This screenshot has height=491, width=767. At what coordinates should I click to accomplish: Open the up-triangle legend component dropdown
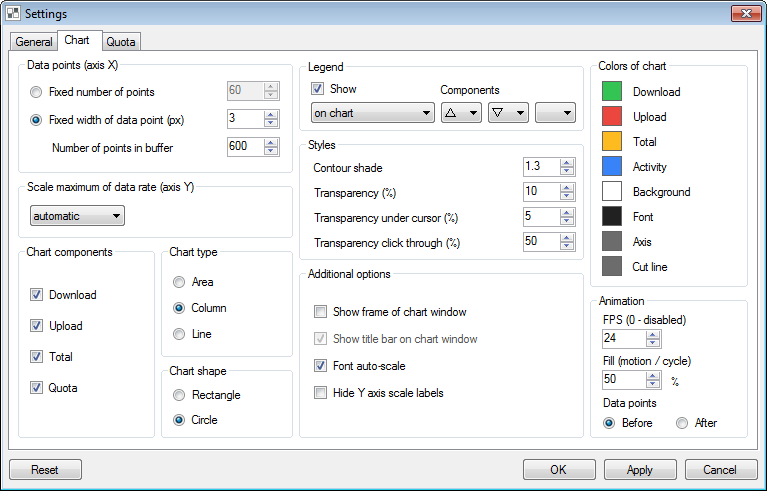point(461,113)
